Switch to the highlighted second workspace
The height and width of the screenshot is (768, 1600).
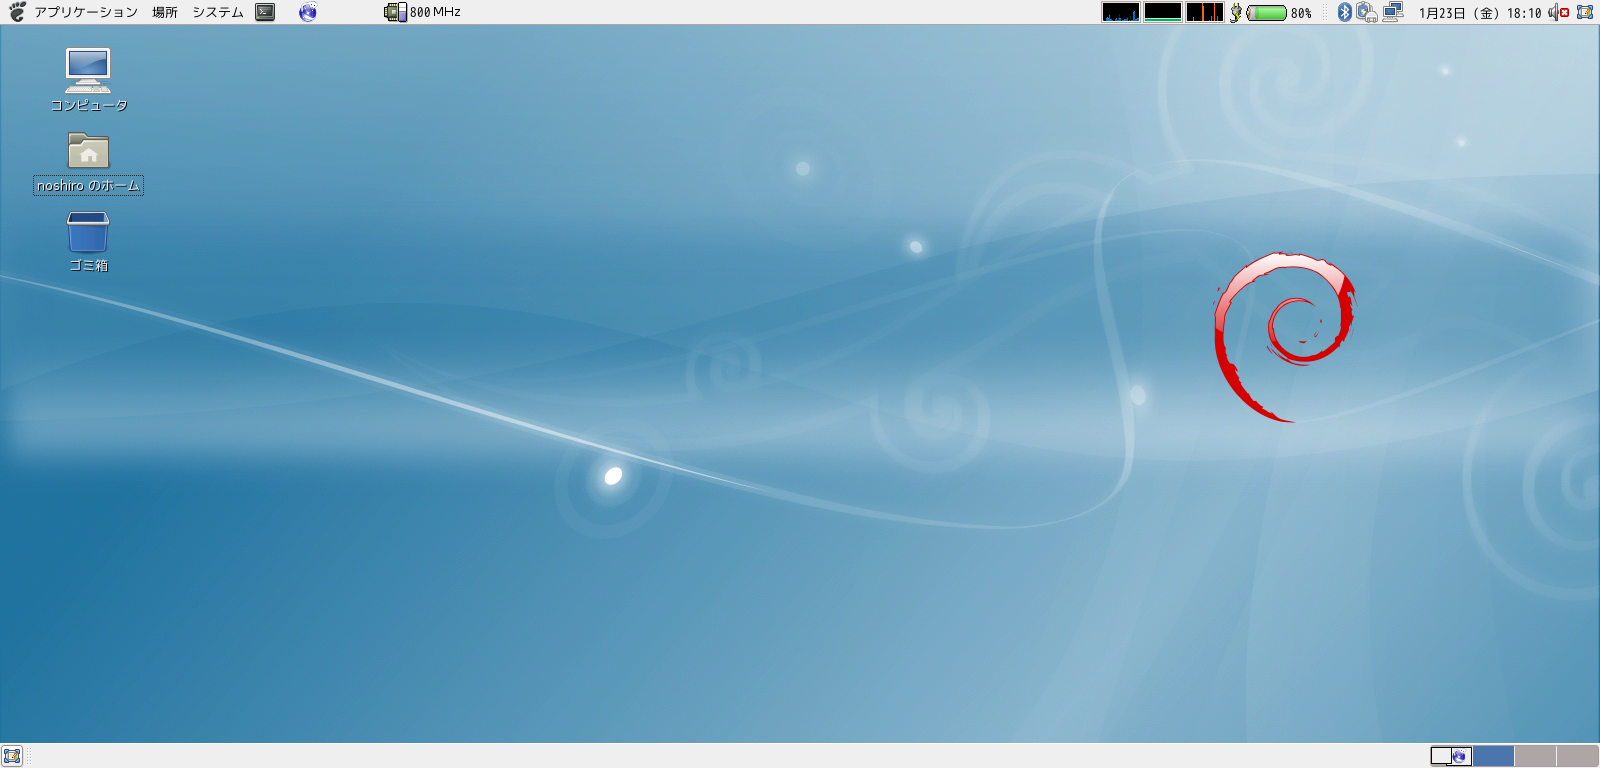coord(1493,756)
